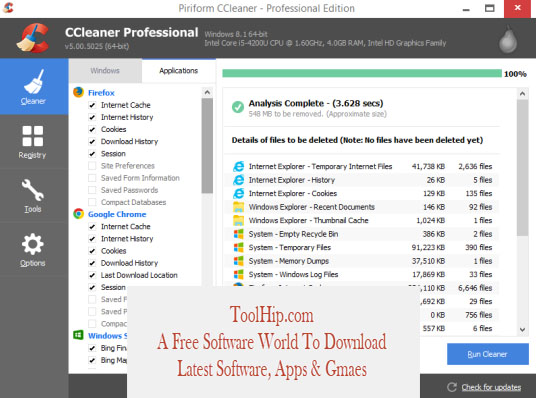Click Windows icon for Windows Log Files row
536x398 pixels.
click(238, 274)
